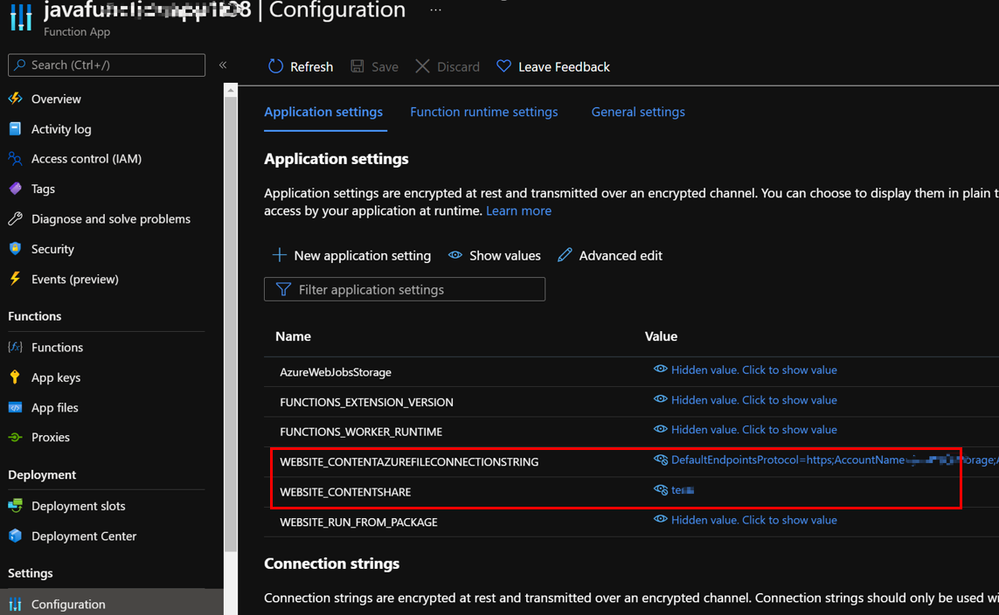Click the Discard X icon
The width and height of the screenshot is (999, 615).
(422, 66)
